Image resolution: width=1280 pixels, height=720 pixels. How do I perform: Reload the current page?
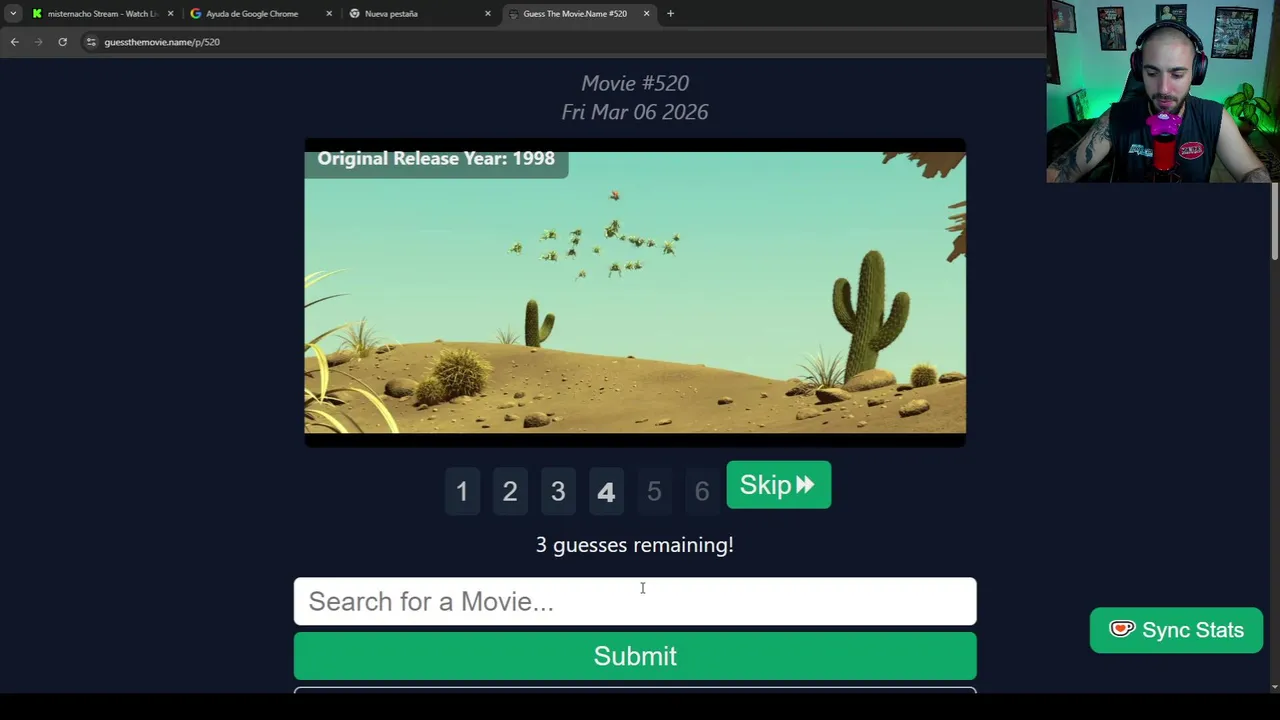62,42
